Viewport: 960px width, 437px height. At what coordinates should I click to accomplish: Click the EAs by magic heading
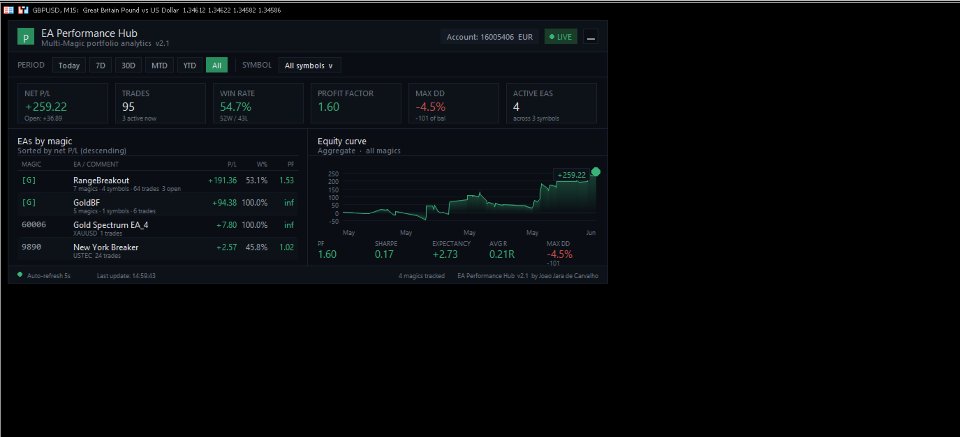(45, 141)
